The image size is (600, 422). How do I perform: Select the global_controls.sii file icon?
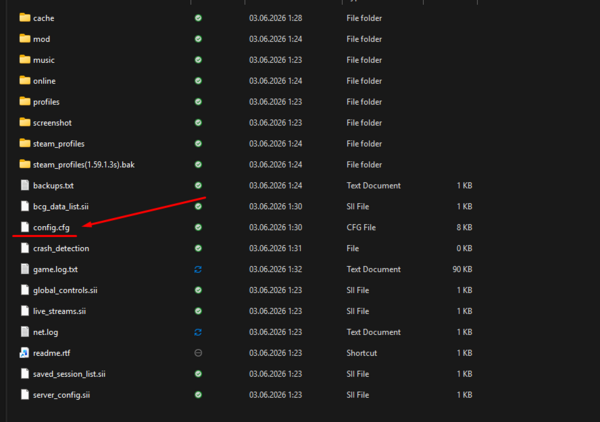click(x=25, y=290)
